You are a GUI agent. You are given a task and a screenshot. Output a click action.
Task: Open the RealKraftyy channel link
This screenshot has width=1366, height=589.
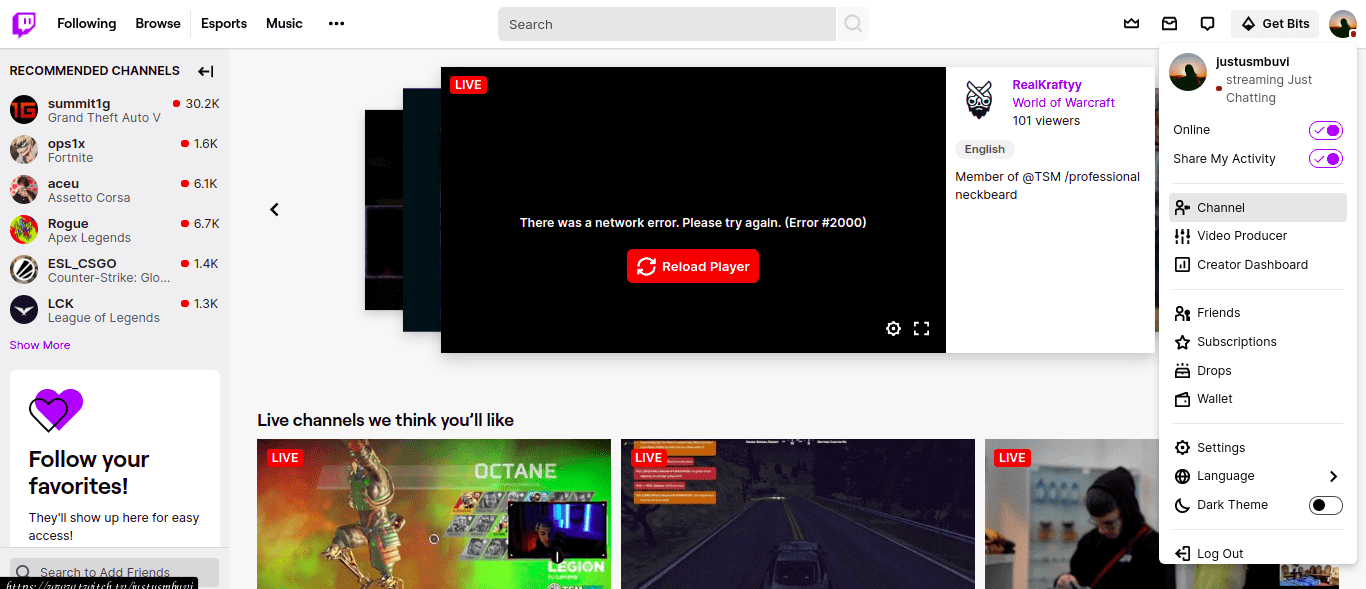click(x=1047, y=85)
